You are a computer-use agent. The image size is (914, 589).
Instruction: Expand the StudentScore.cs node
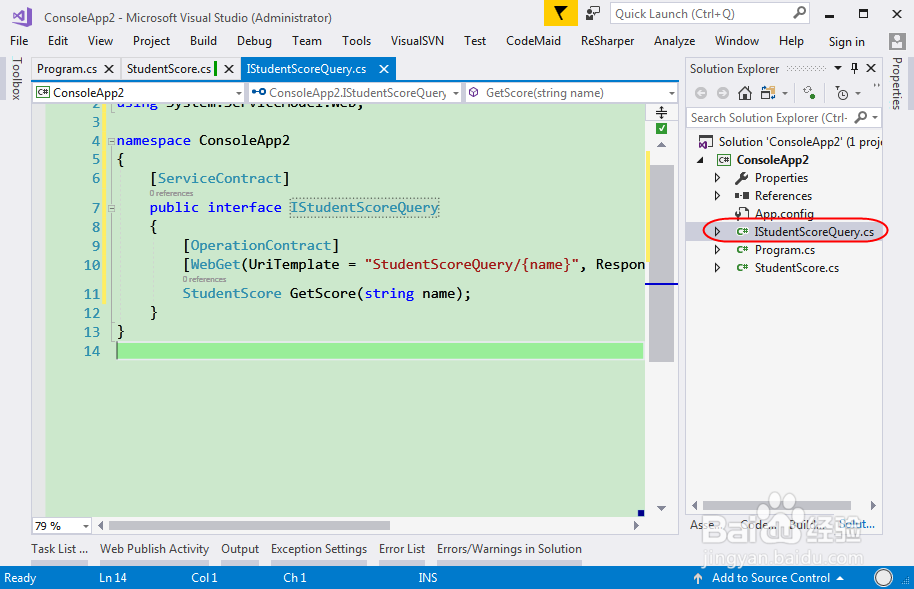point(718,268)
